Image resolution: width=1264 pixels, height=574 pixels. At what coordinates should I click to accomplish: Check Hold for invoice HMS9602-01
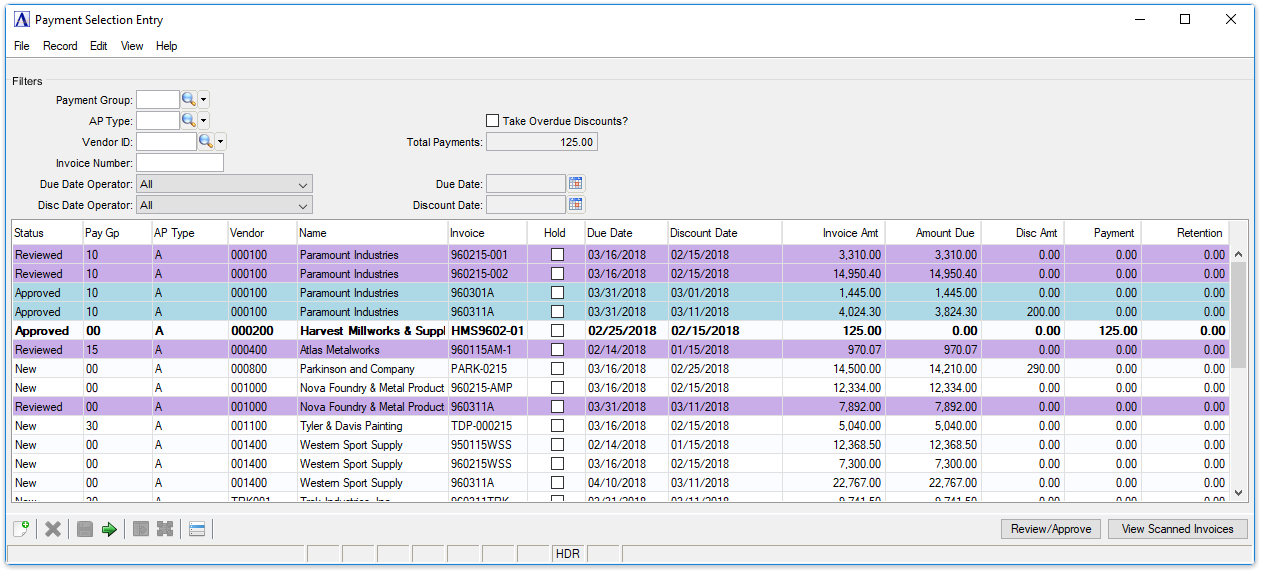tap(557, 331)
